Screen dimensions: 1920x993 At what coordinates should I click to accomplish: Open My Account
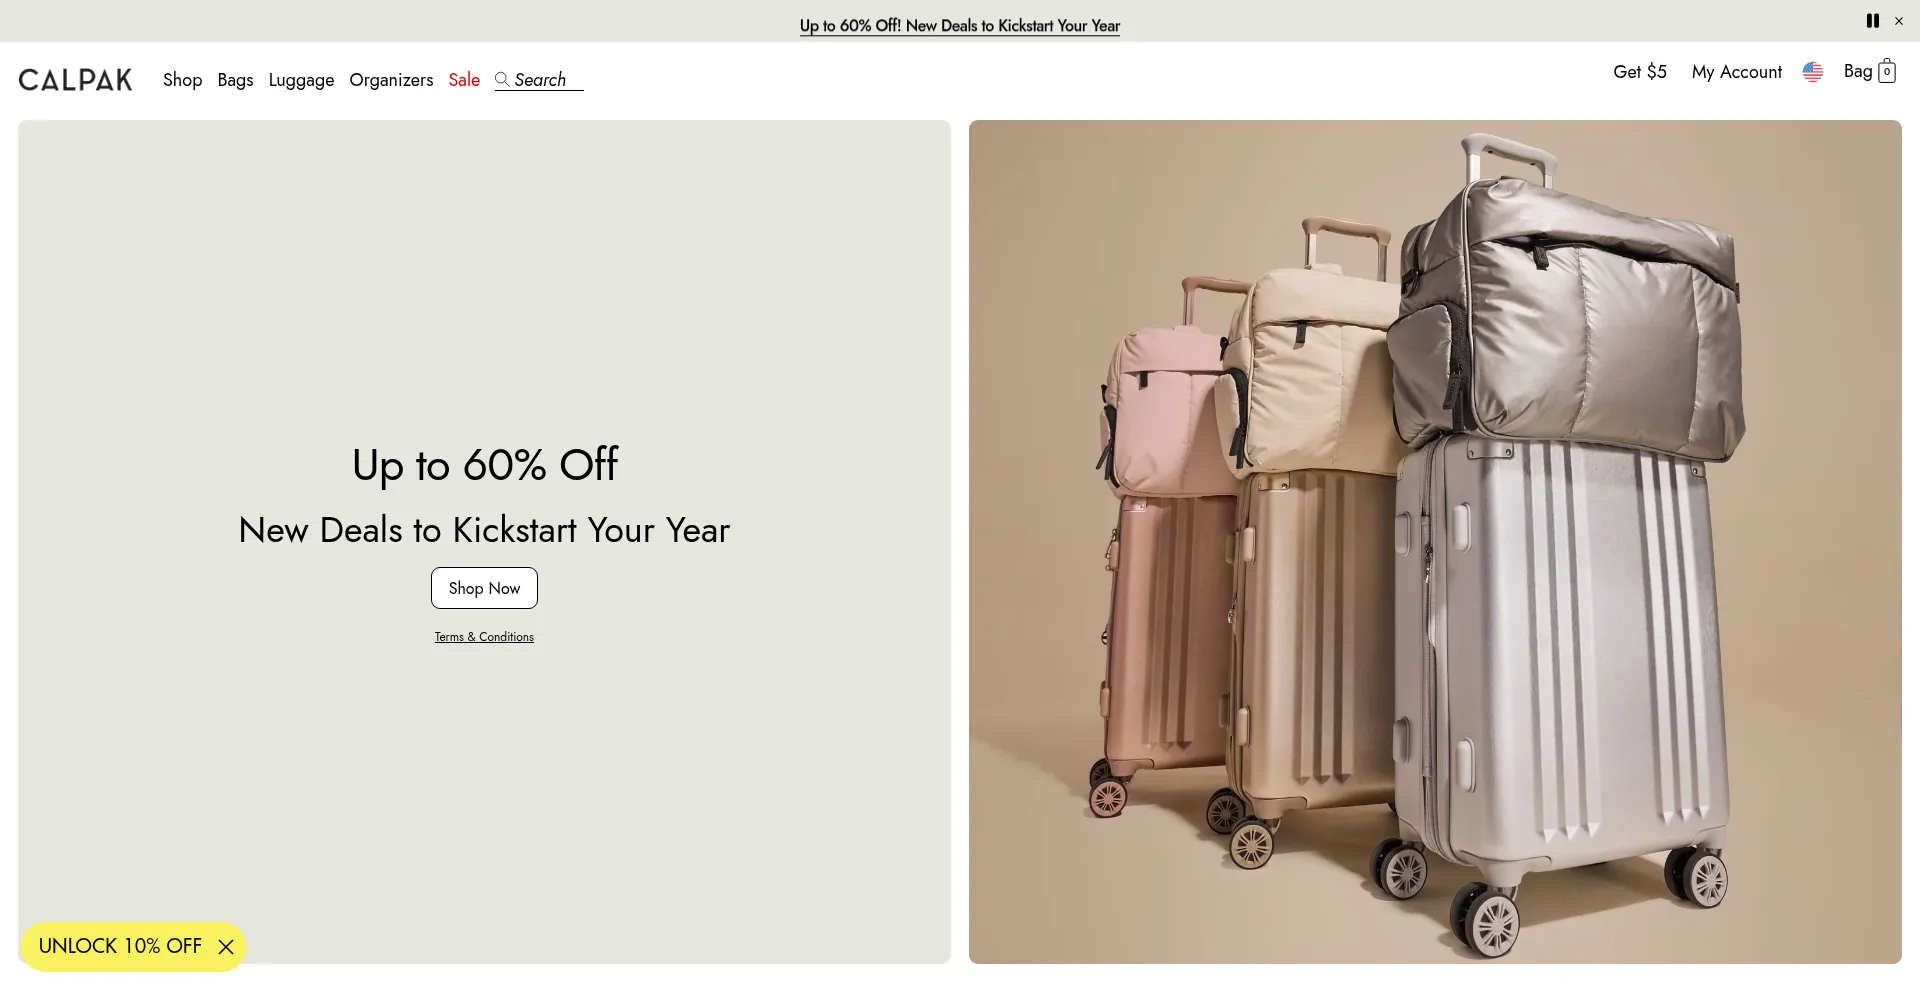click(1736, 72)
